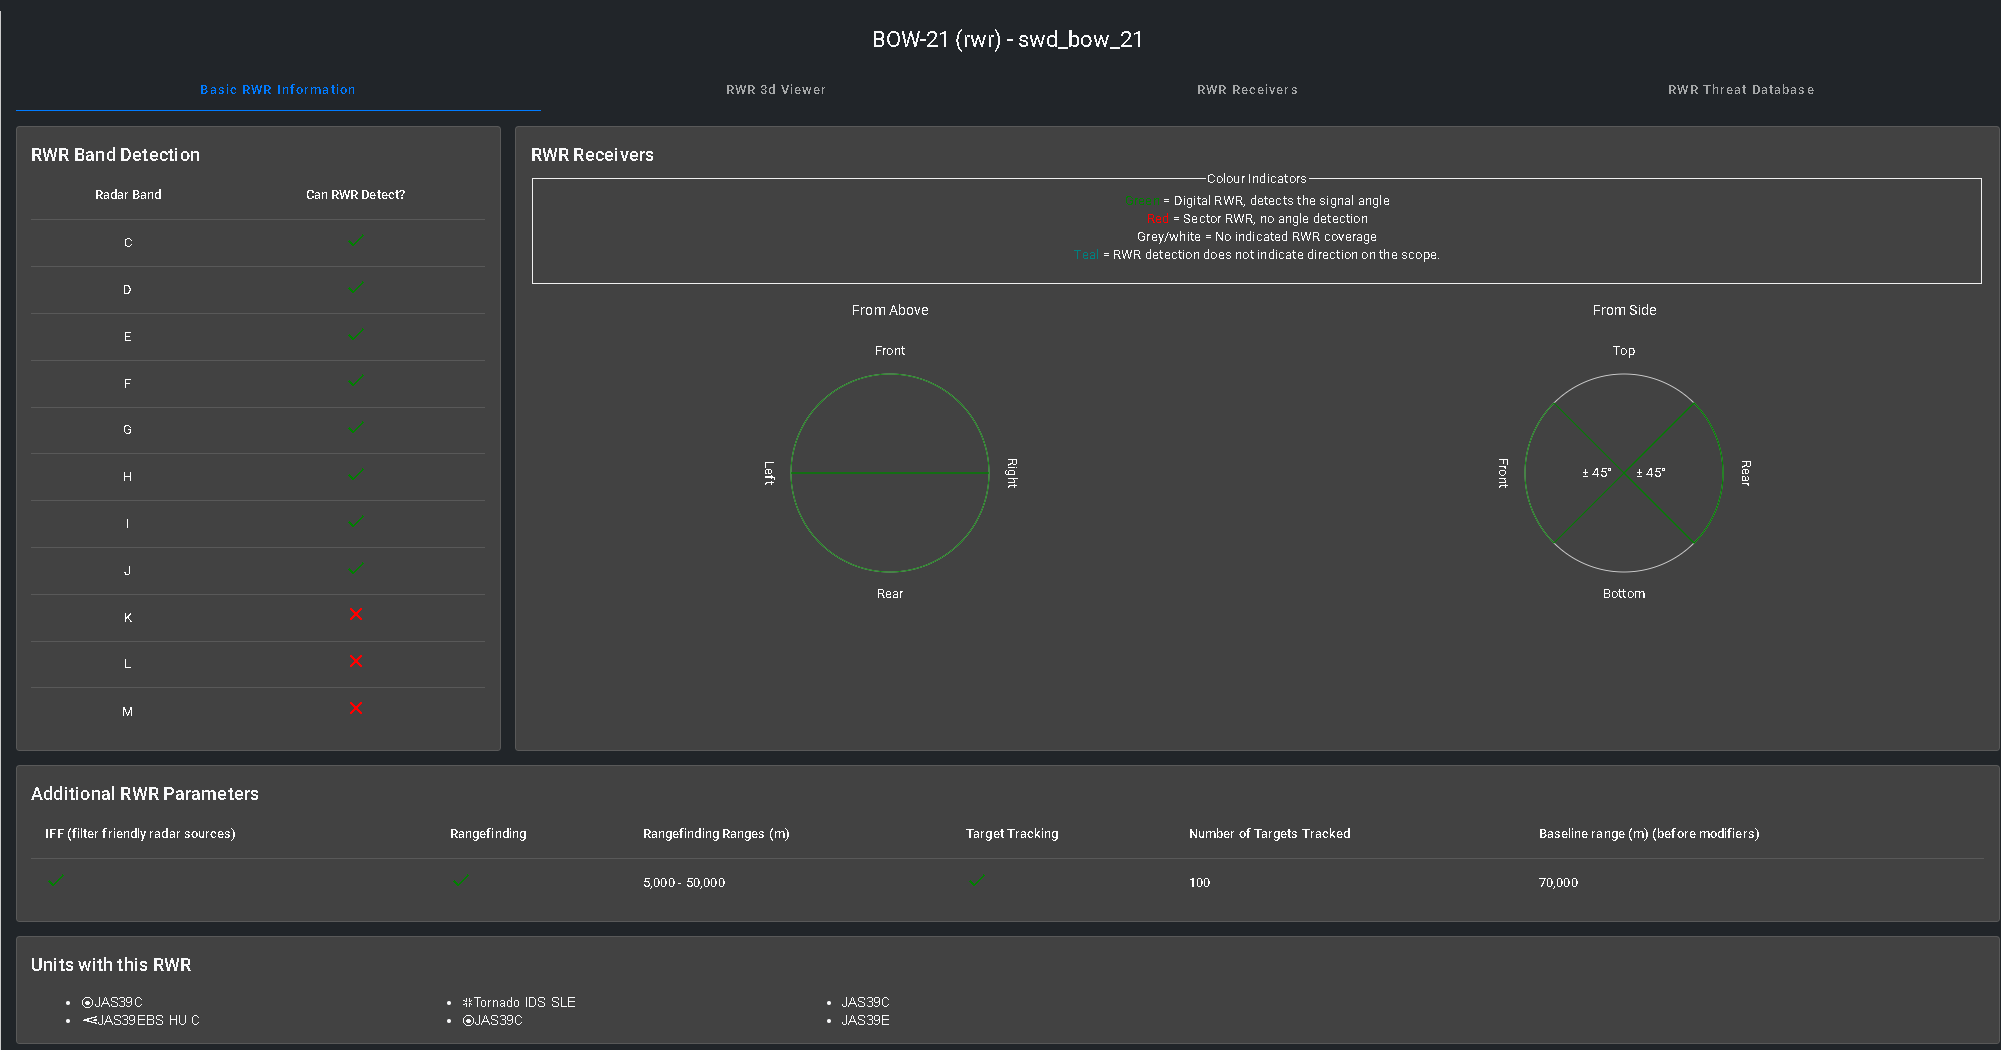Image resolution: width=2001 pixels, height=1050 pixels.
Task: Click the IFF (filter friendly radar sources) header
Action: tap(140, 834)
